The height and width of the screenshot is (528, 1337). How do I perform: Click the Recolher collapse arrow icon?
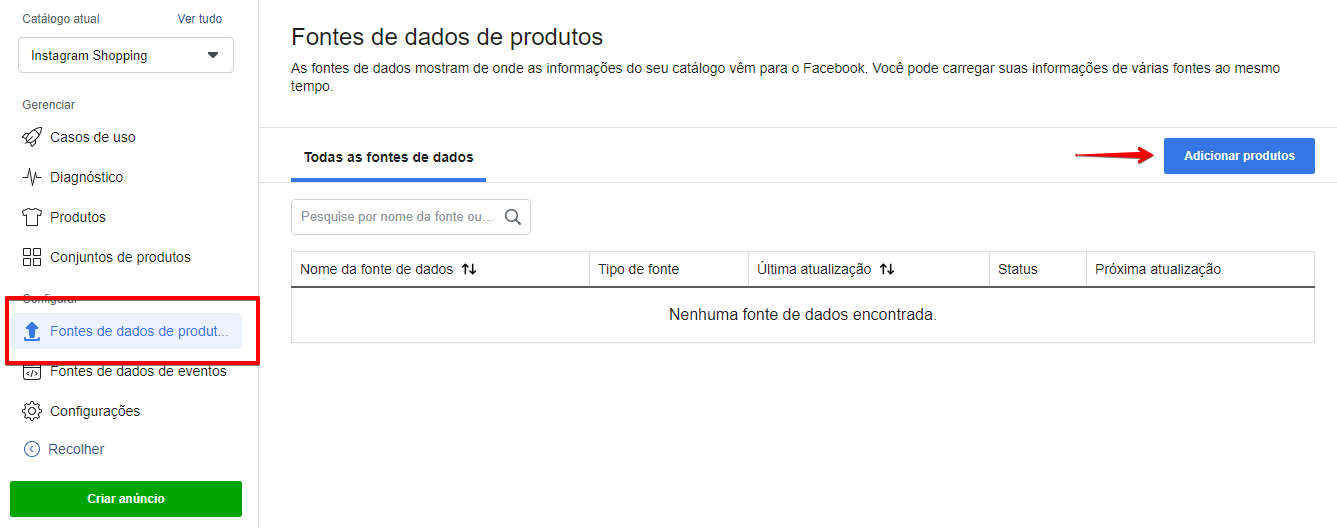point(32,449)
